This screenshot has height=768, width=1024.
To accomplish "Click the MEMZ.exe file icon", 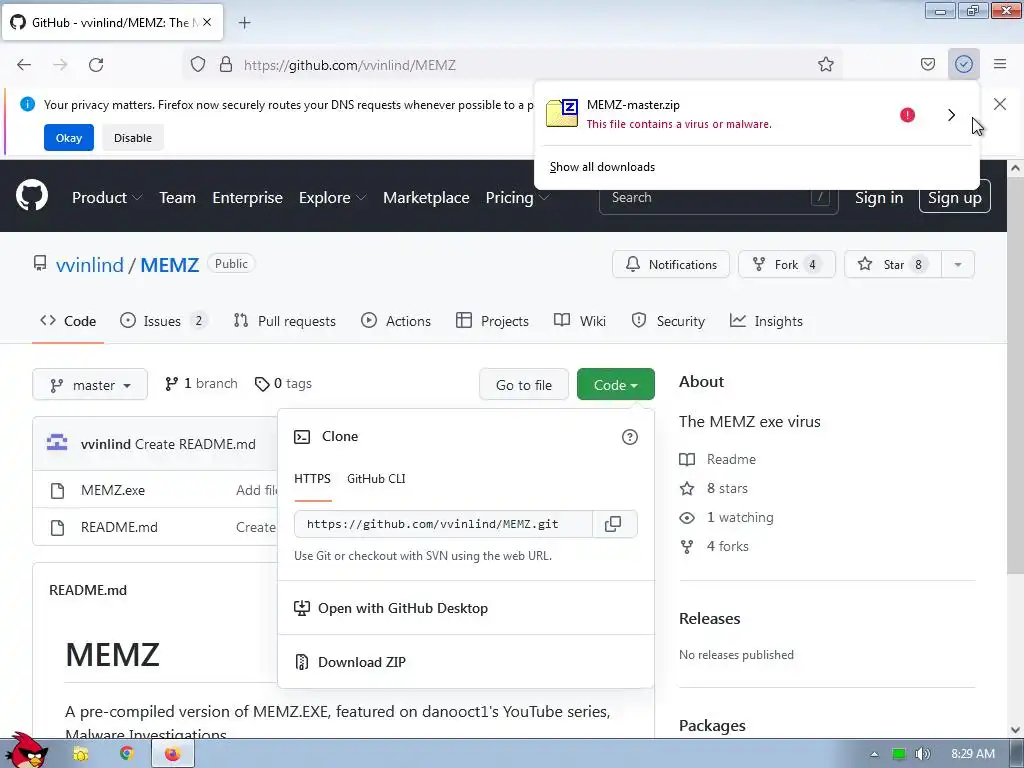I will click(x=57, y=490).
